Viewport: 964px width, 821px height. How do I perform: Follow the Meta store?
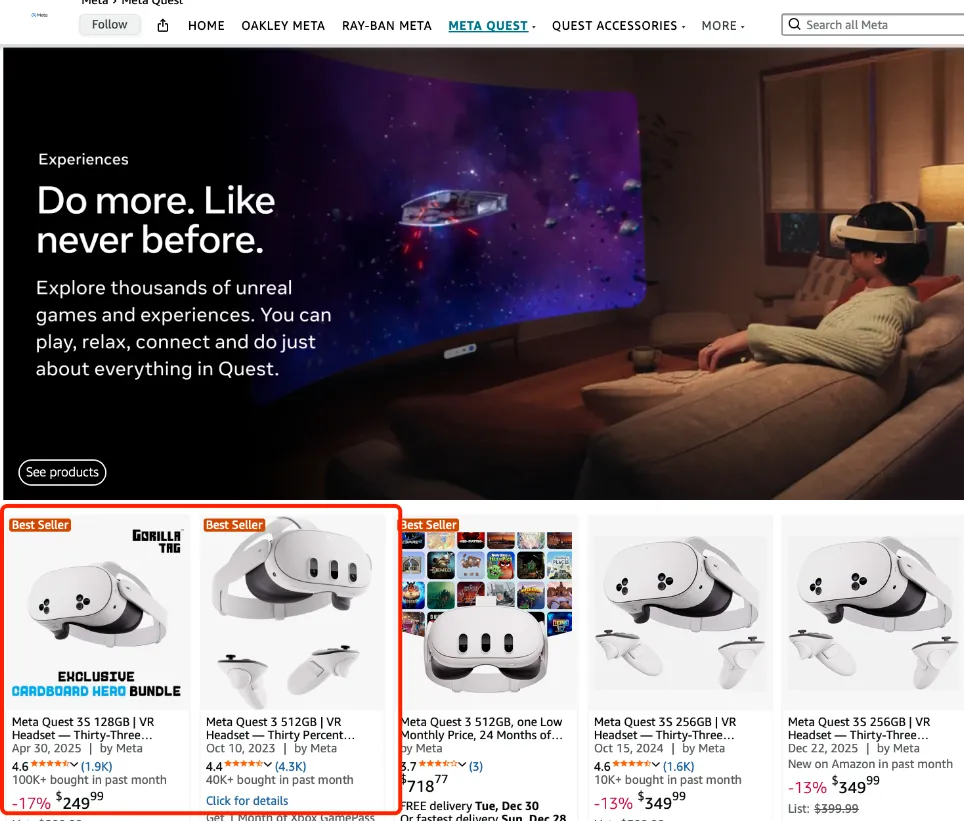tap(109, 25)
